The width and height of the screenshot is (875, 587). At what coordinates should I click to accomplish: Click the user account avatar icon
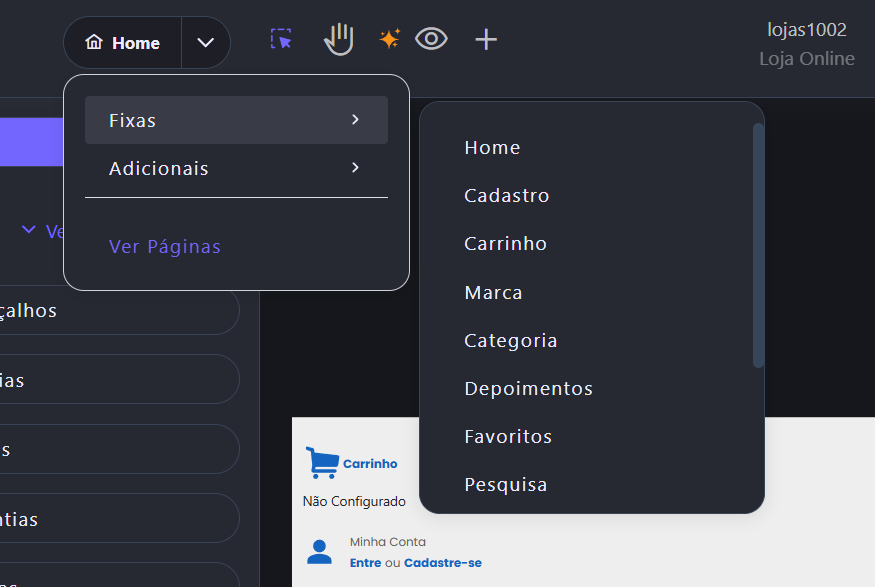[x=319, y=551]
